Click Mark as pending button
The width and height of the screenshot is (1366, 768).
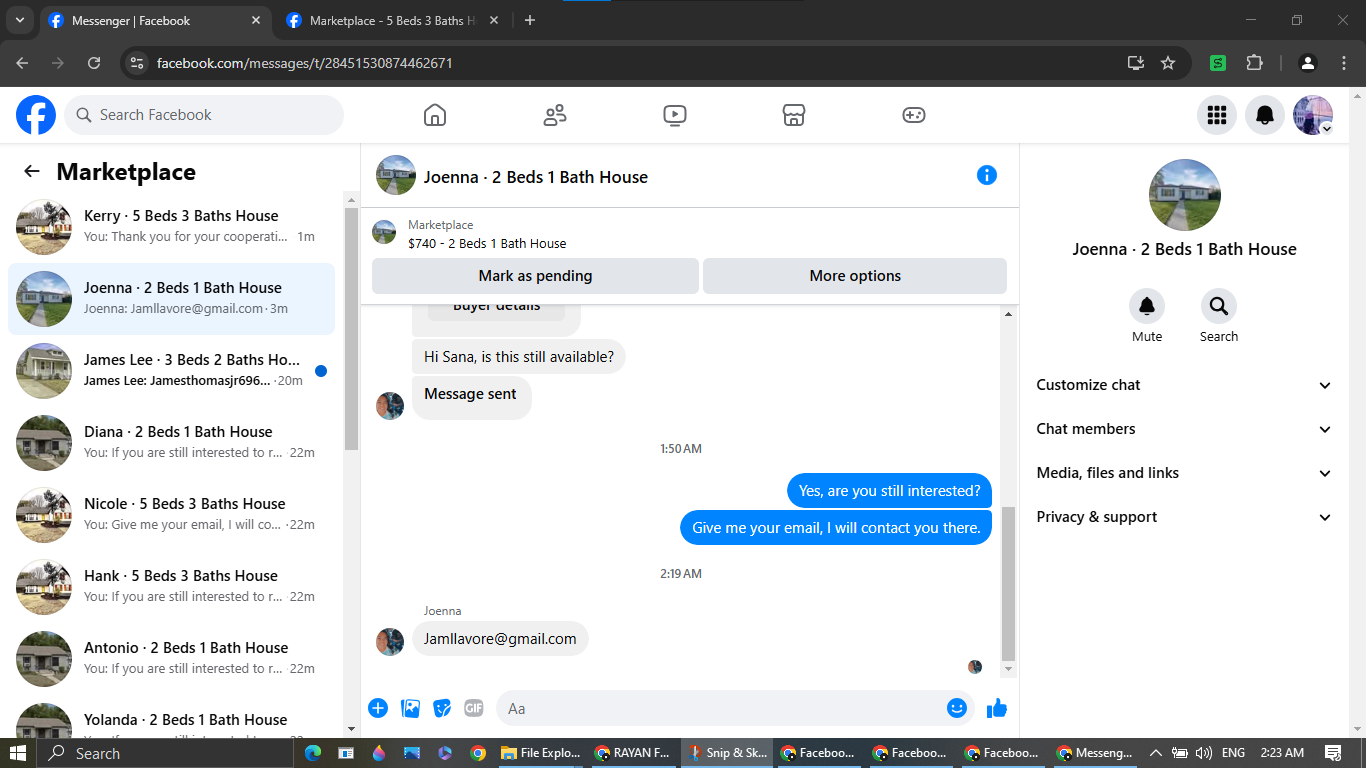[x=535, y=276]
